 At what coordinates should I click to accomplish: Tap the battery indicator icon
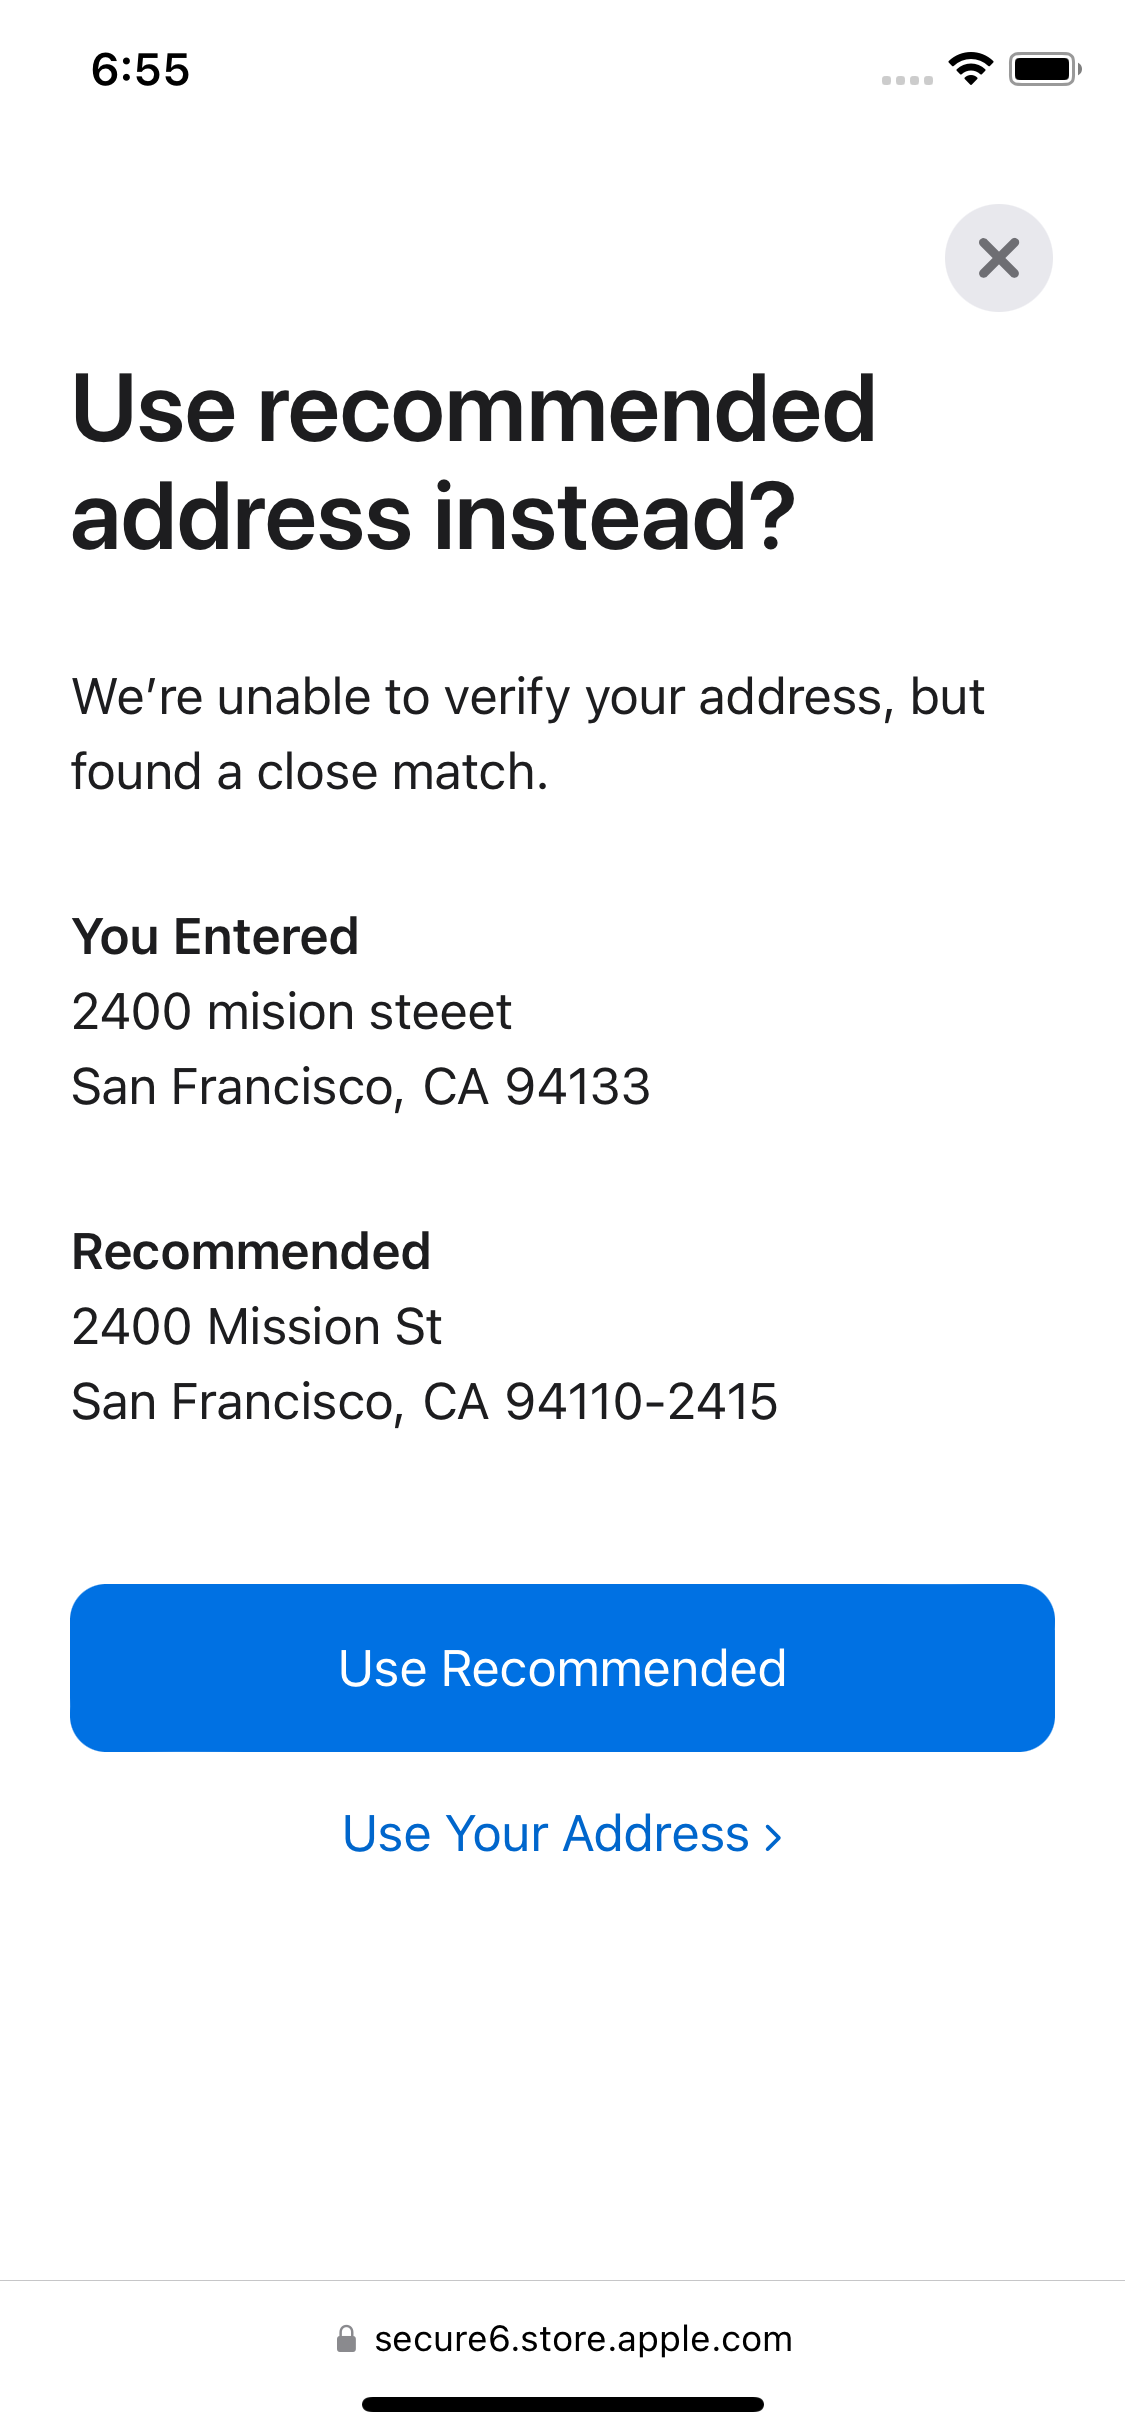[x=1045, y=69]
